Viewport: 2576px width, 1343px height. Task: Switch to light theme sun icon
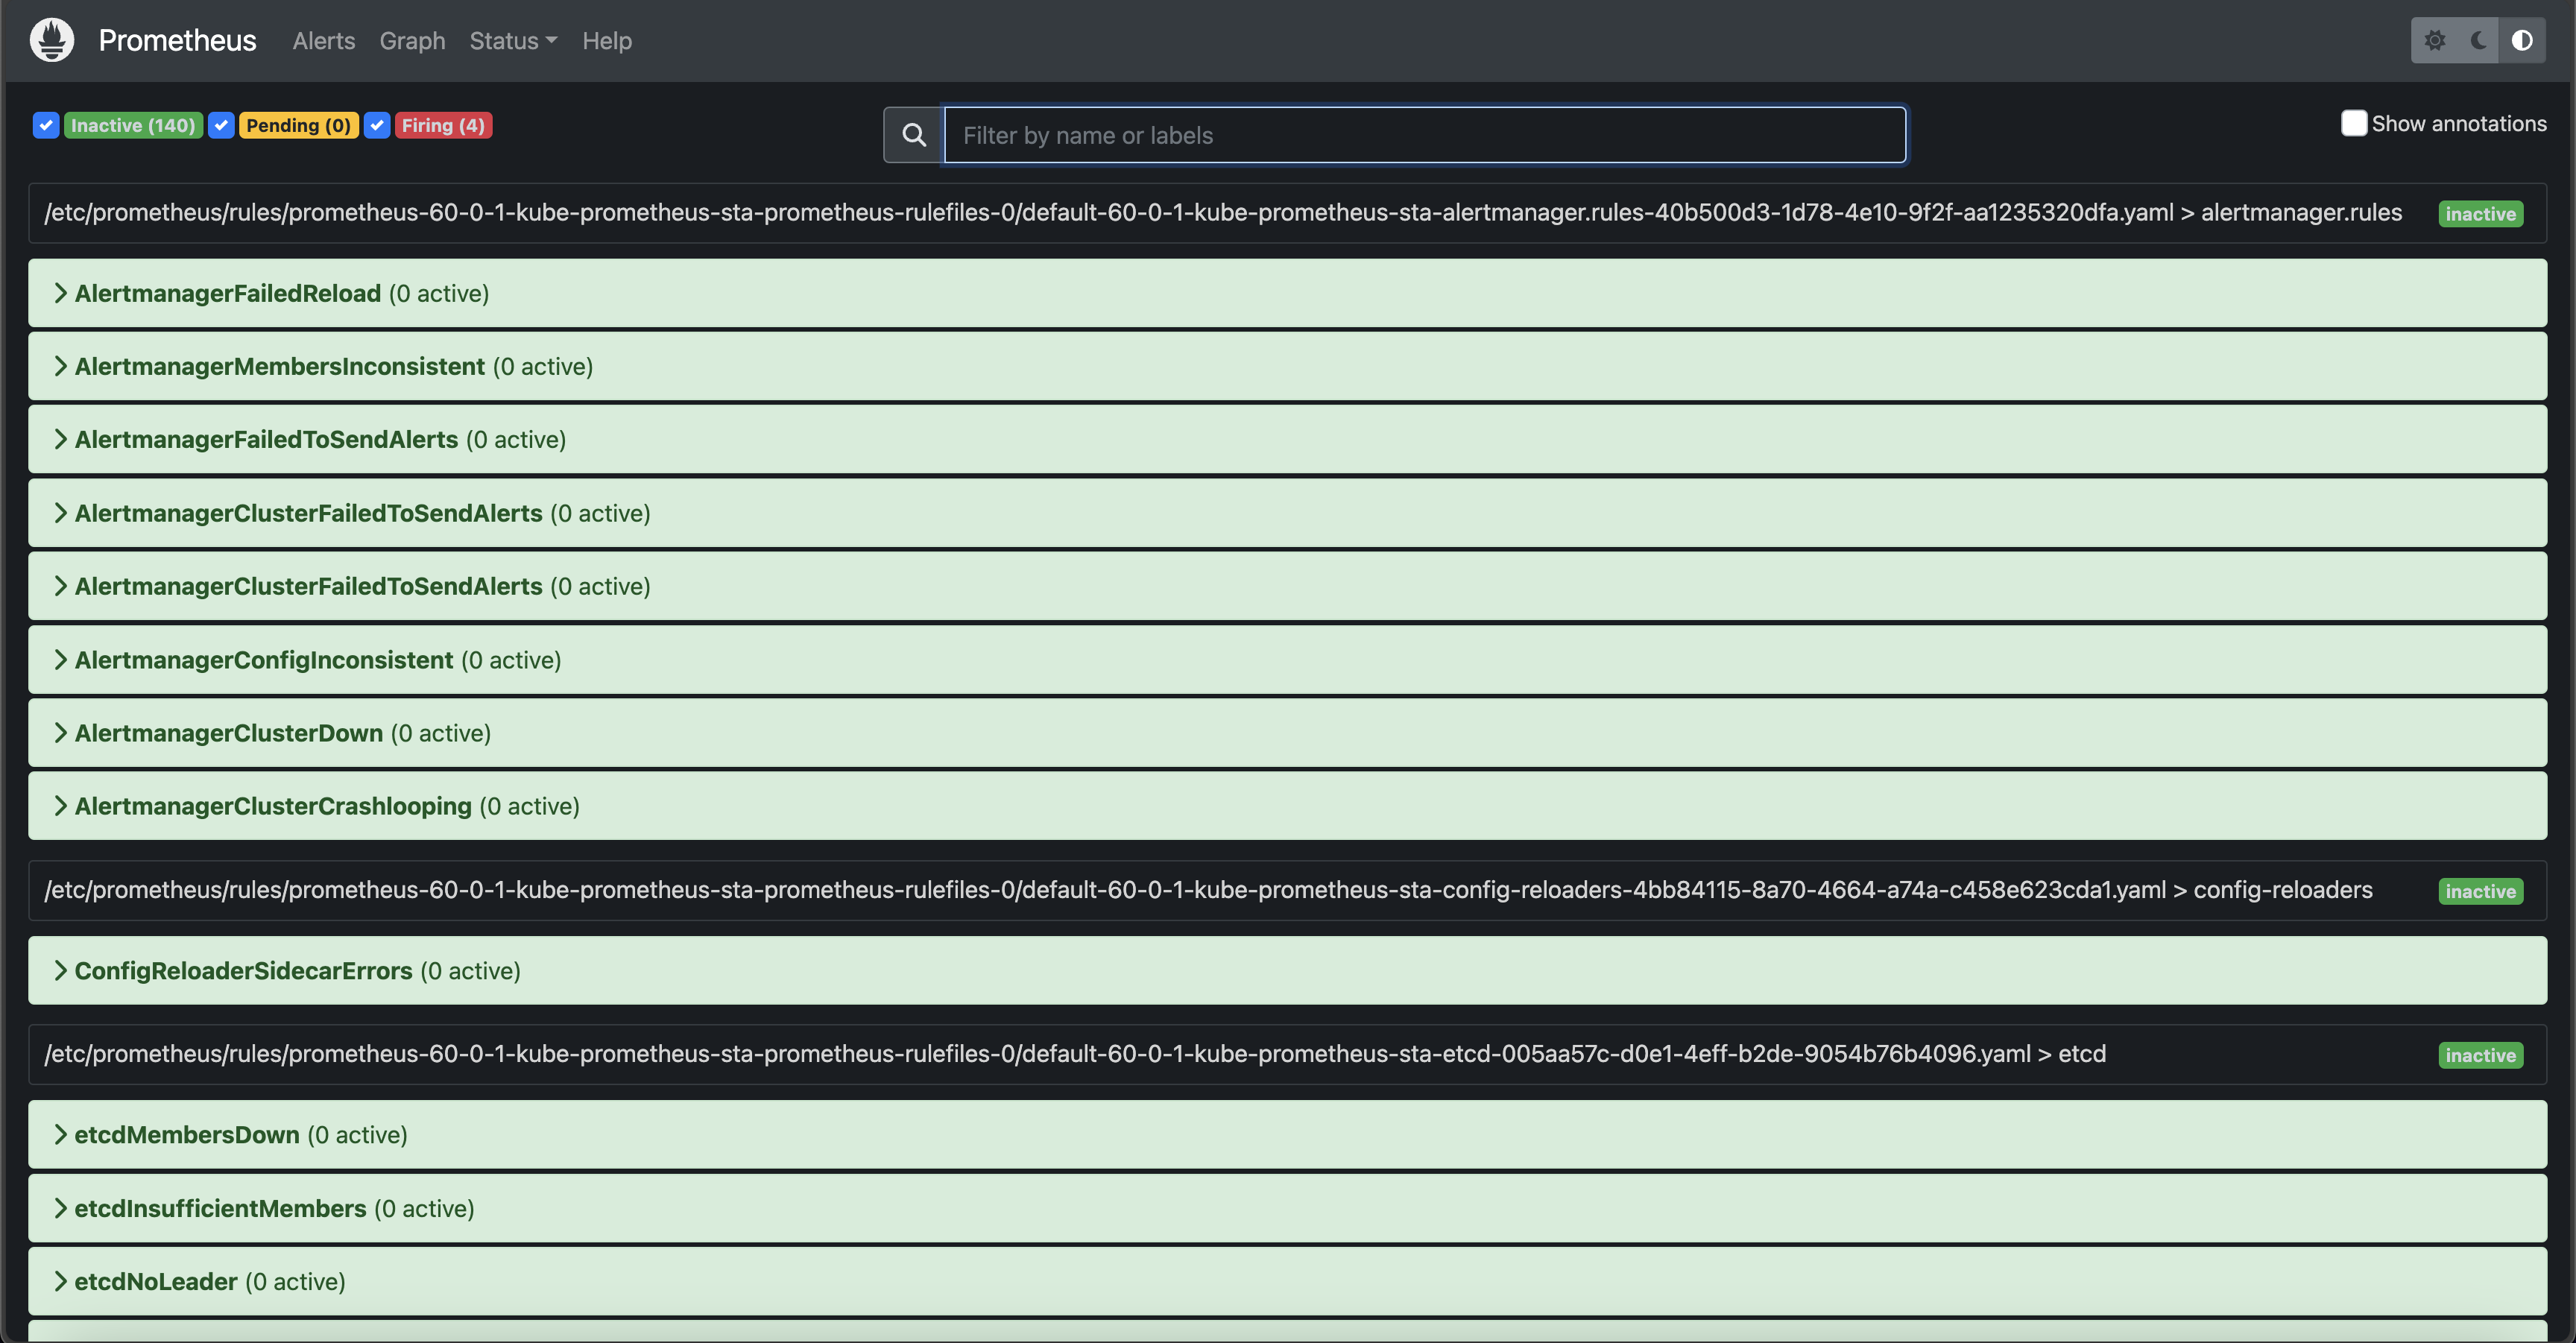(x=2435, y=40)
